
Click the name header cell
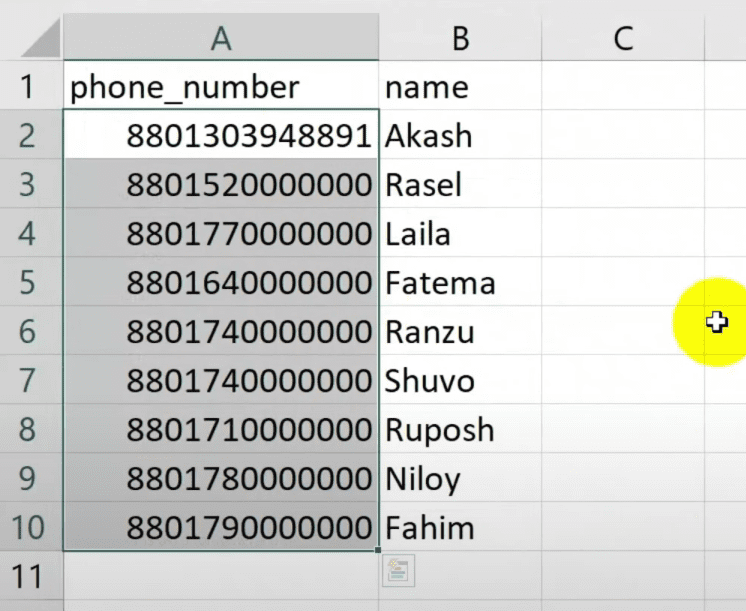(x=460, y=87)
